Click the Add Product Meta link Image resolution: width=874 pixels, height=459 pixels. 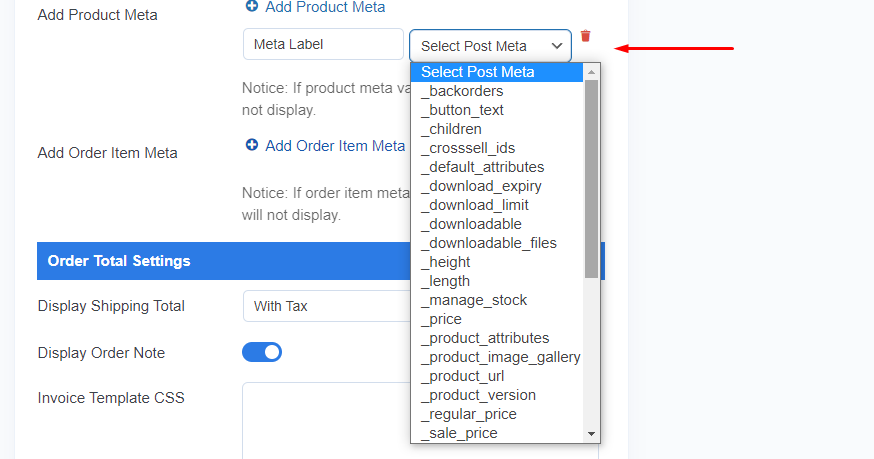click(325, 7)
